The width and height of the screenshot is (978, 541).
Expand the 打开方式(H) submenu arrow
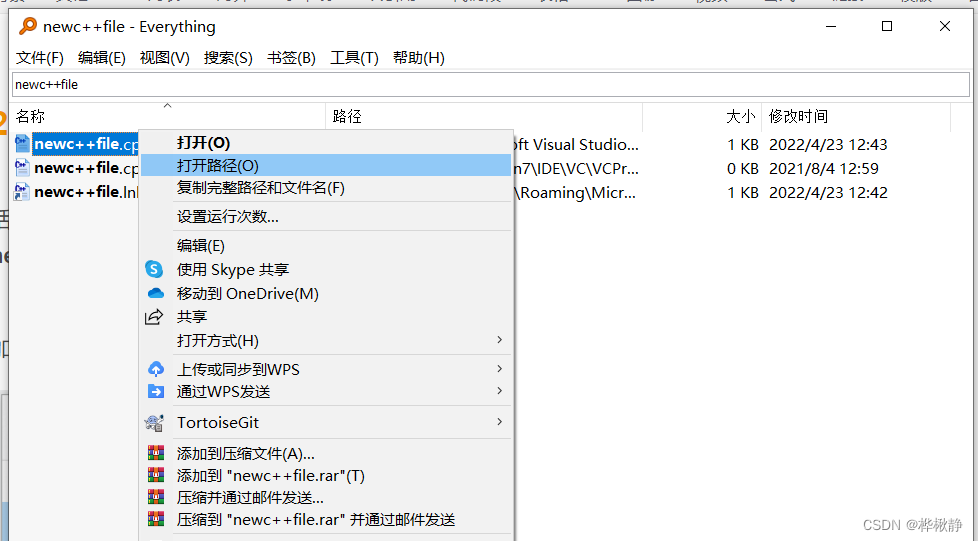click(499, 339)
